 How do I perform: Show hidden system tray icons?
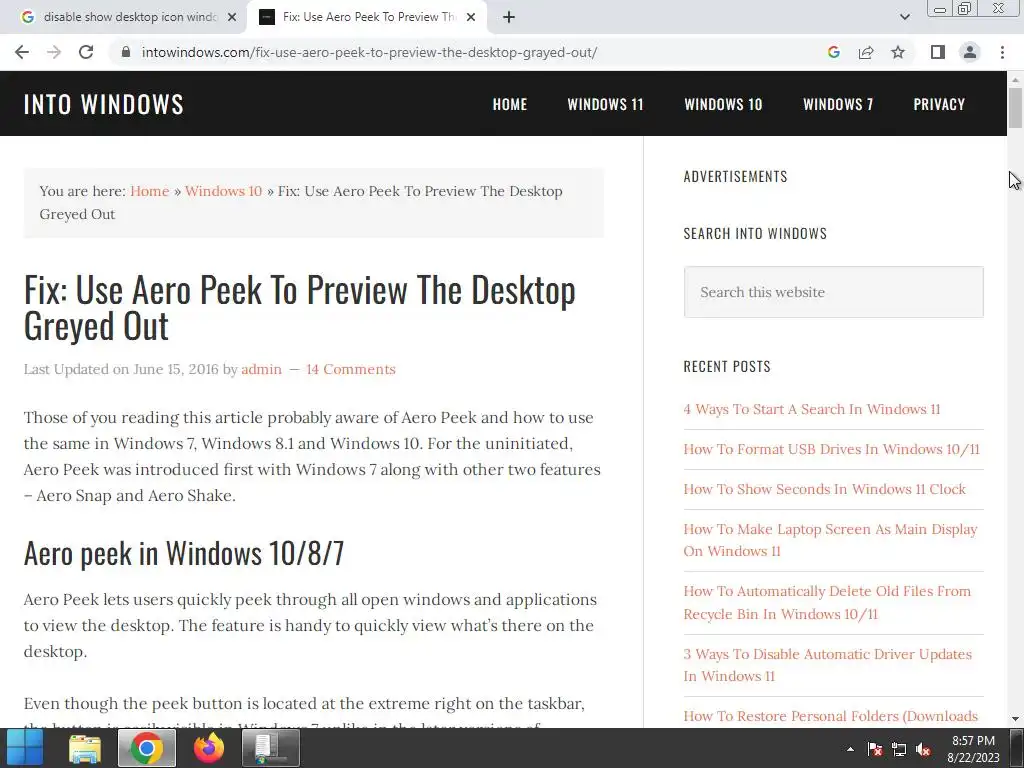click(x=850, y=749)
